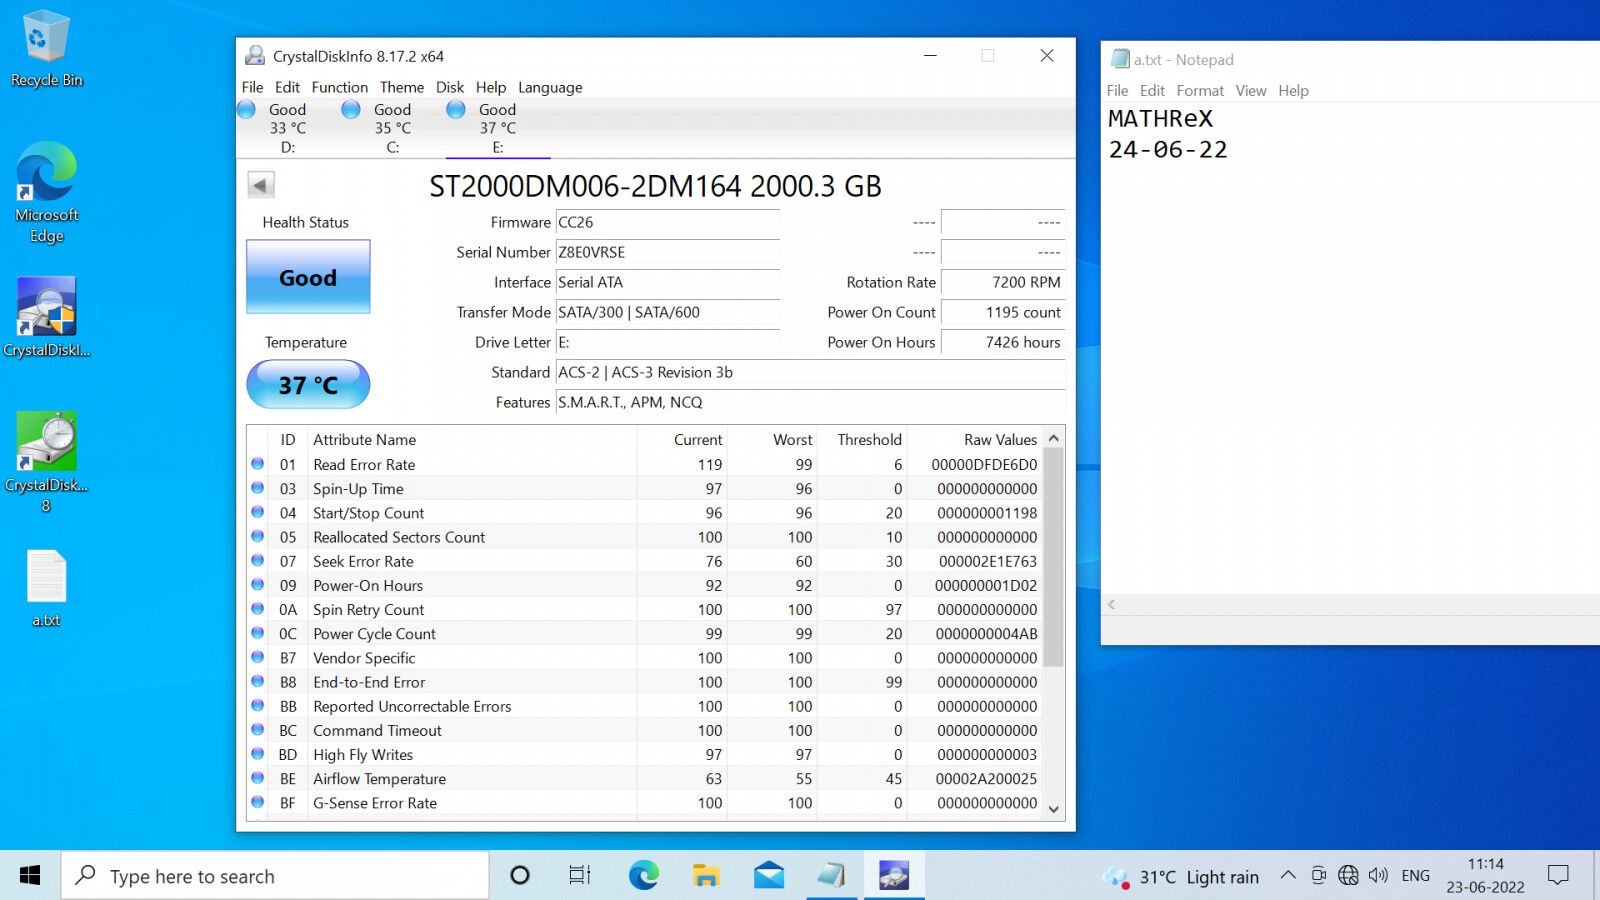
Task: Click weather widget 31°C Light rain
Action: point(1182,877)
